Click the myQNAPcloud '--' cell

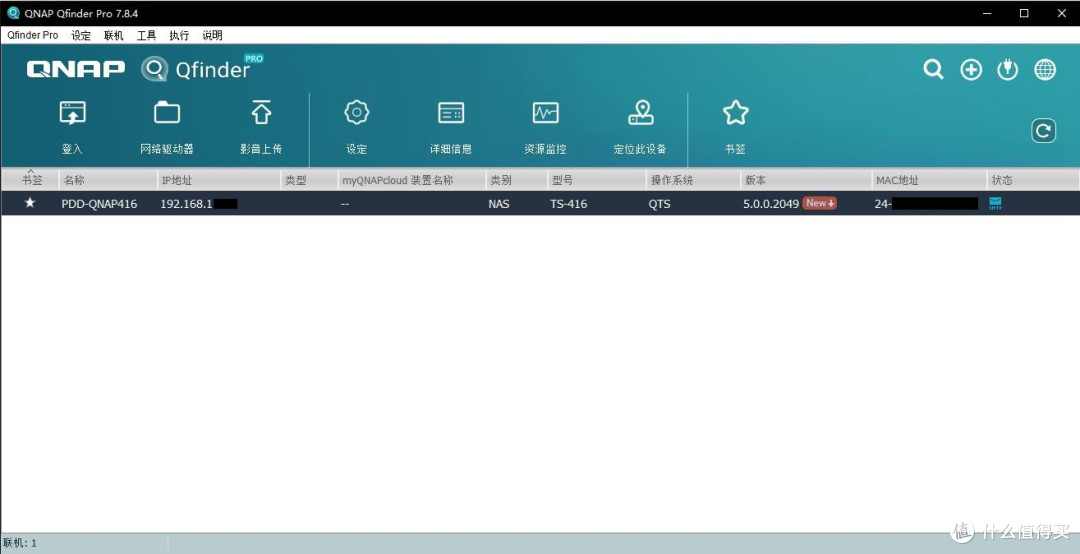pos(344,204)
